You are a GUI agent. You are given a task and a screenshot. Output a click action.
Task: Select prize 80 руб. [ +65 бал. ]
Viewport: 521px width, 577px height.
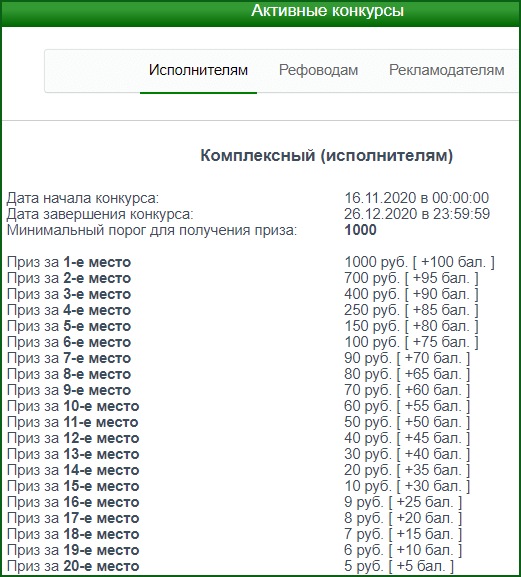(407, 374)
